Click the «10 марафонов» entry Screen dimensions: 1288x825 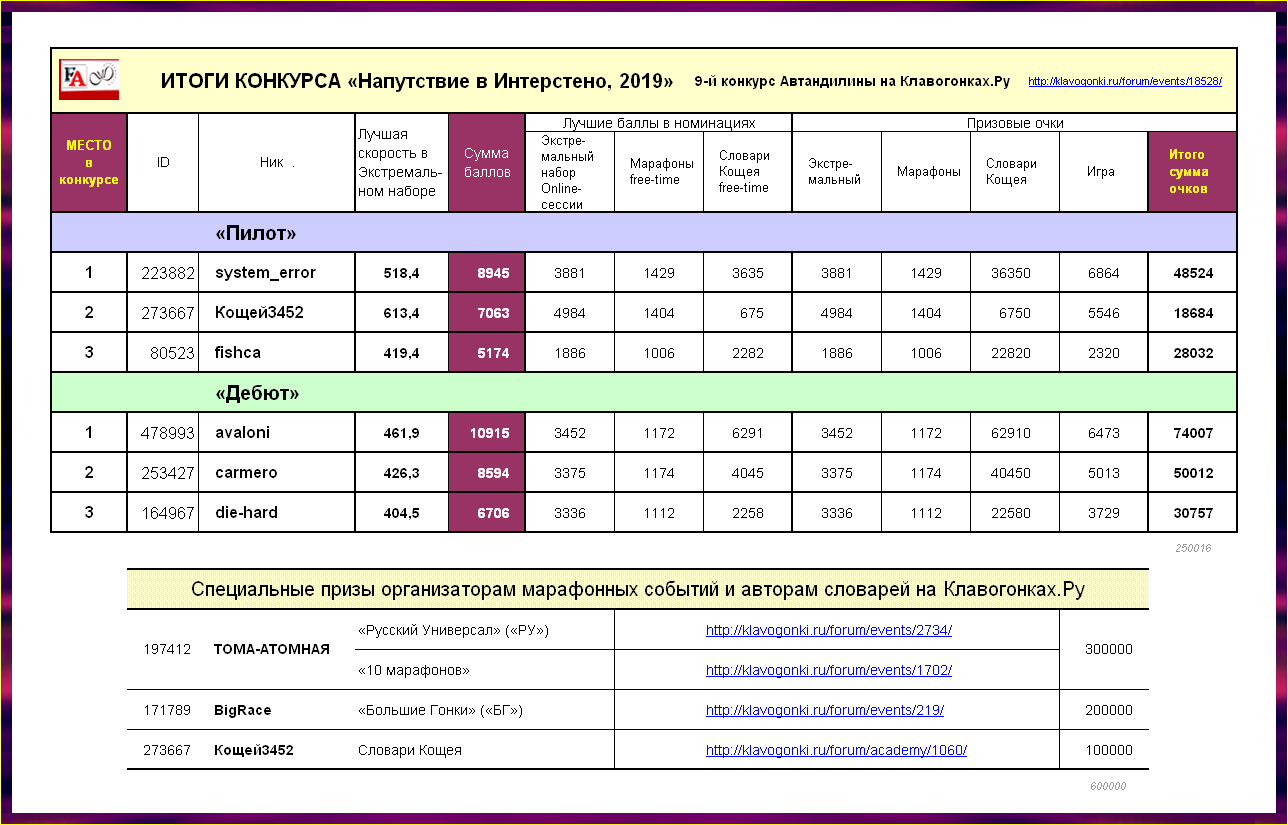(x=414, y=671)
